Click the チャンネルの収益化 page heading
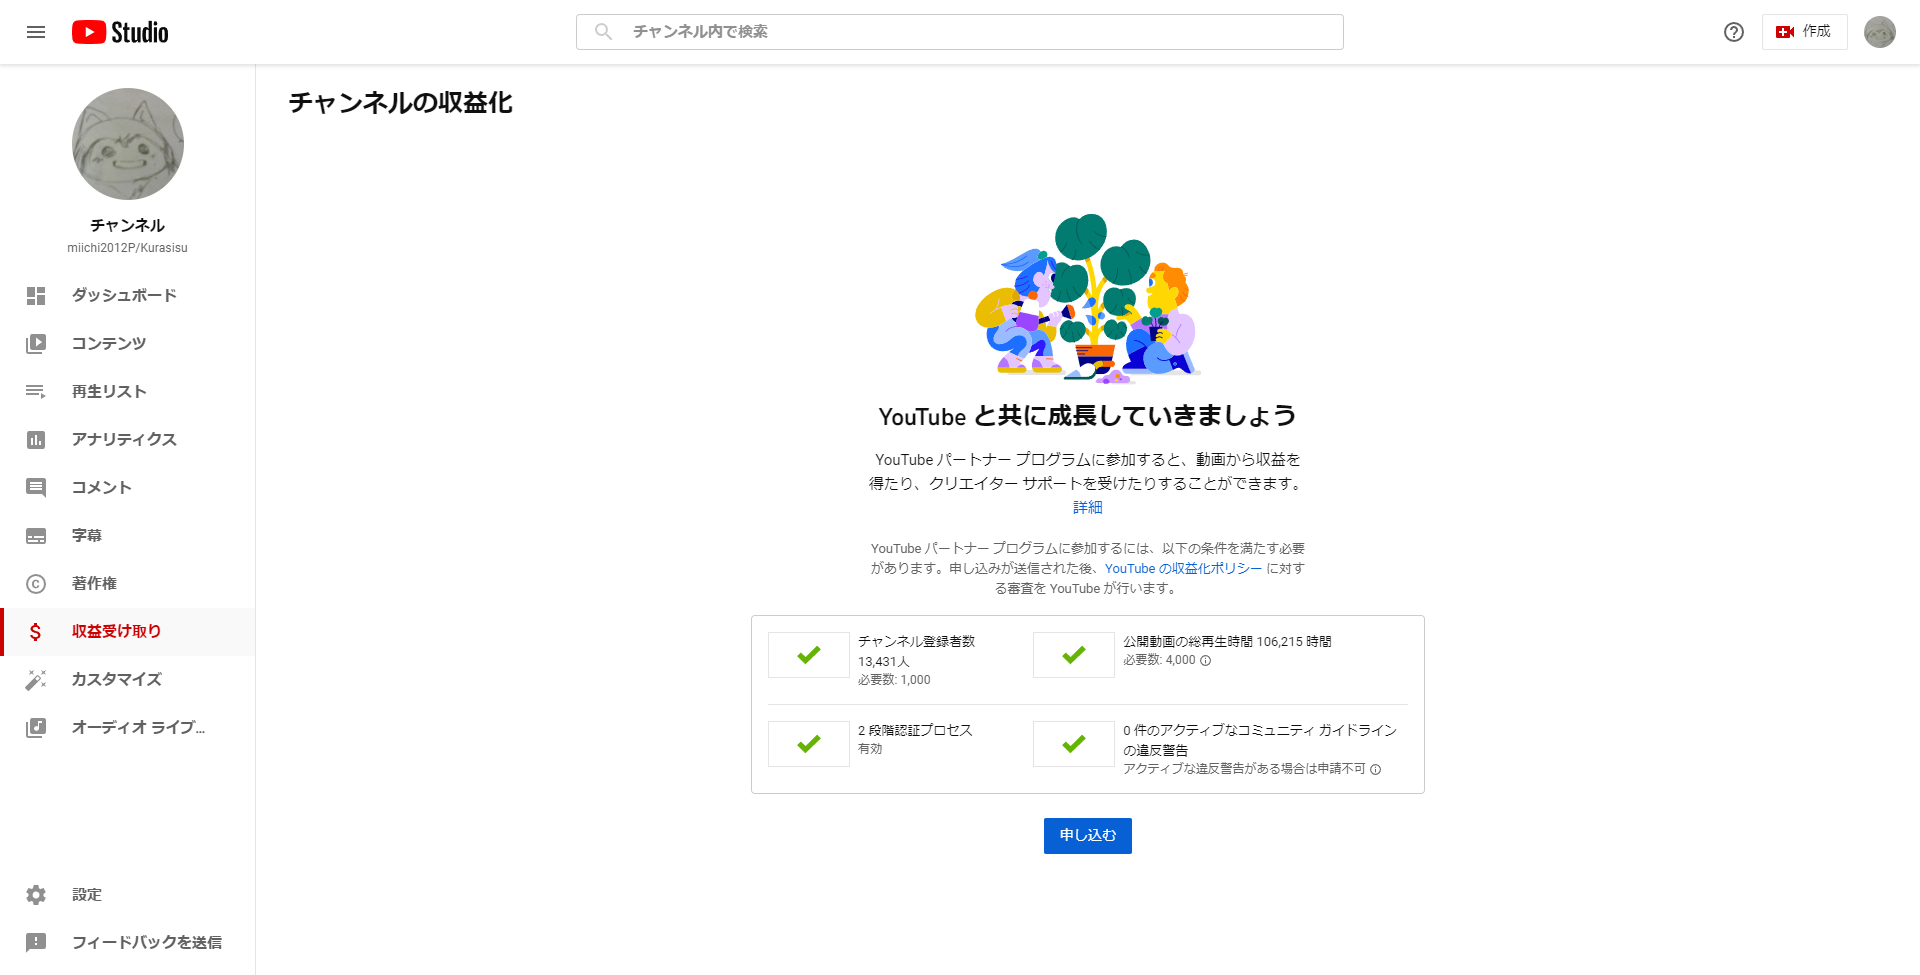The image size is (1920, 975). [400, 103]
